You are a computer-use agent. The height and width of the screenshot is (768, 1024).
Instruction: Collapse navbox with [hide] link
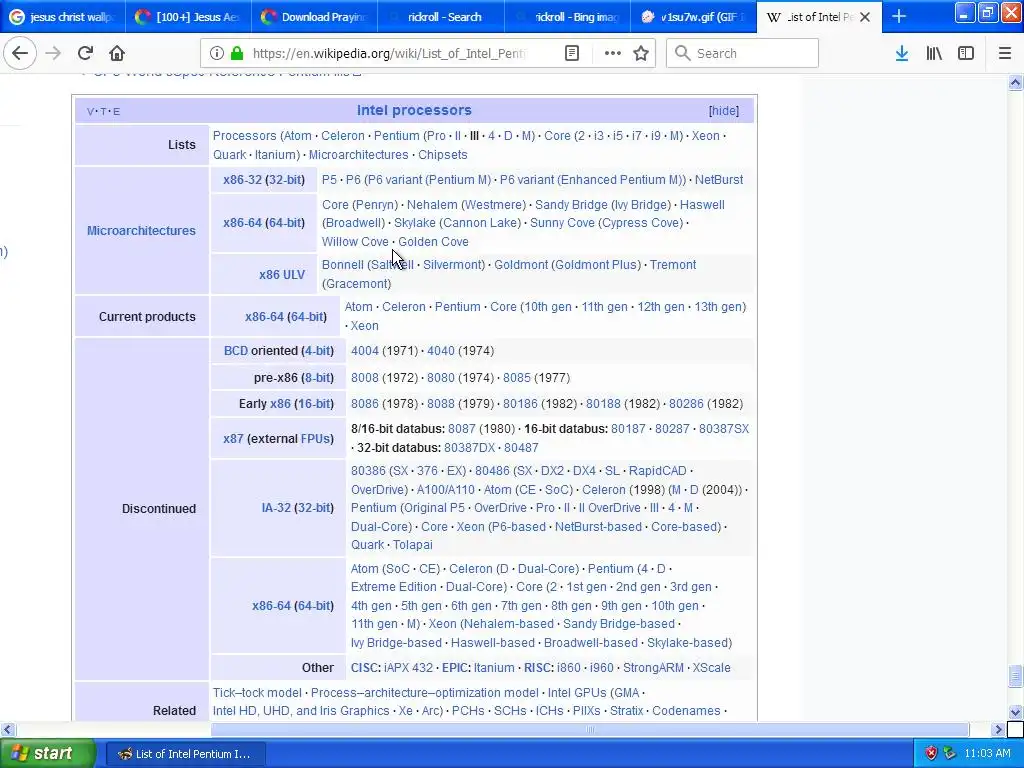click(x=724, y=111)
